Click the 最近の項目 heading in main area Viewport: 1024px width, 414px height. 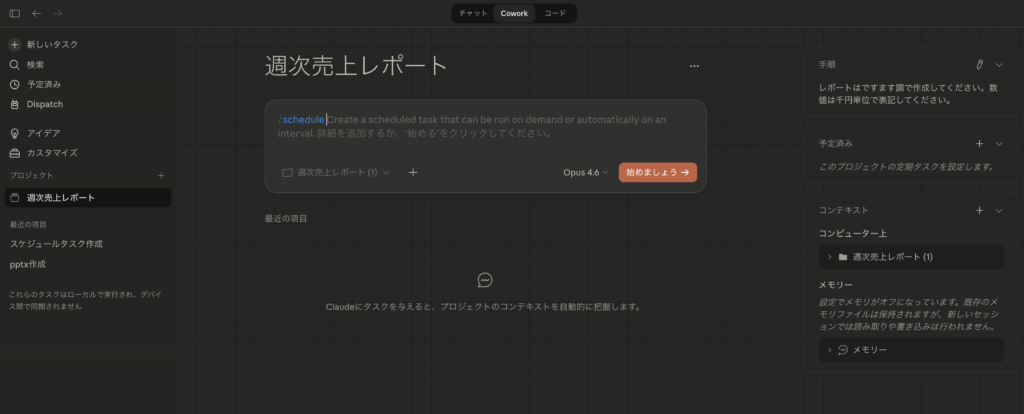click(x=286, y=219)
